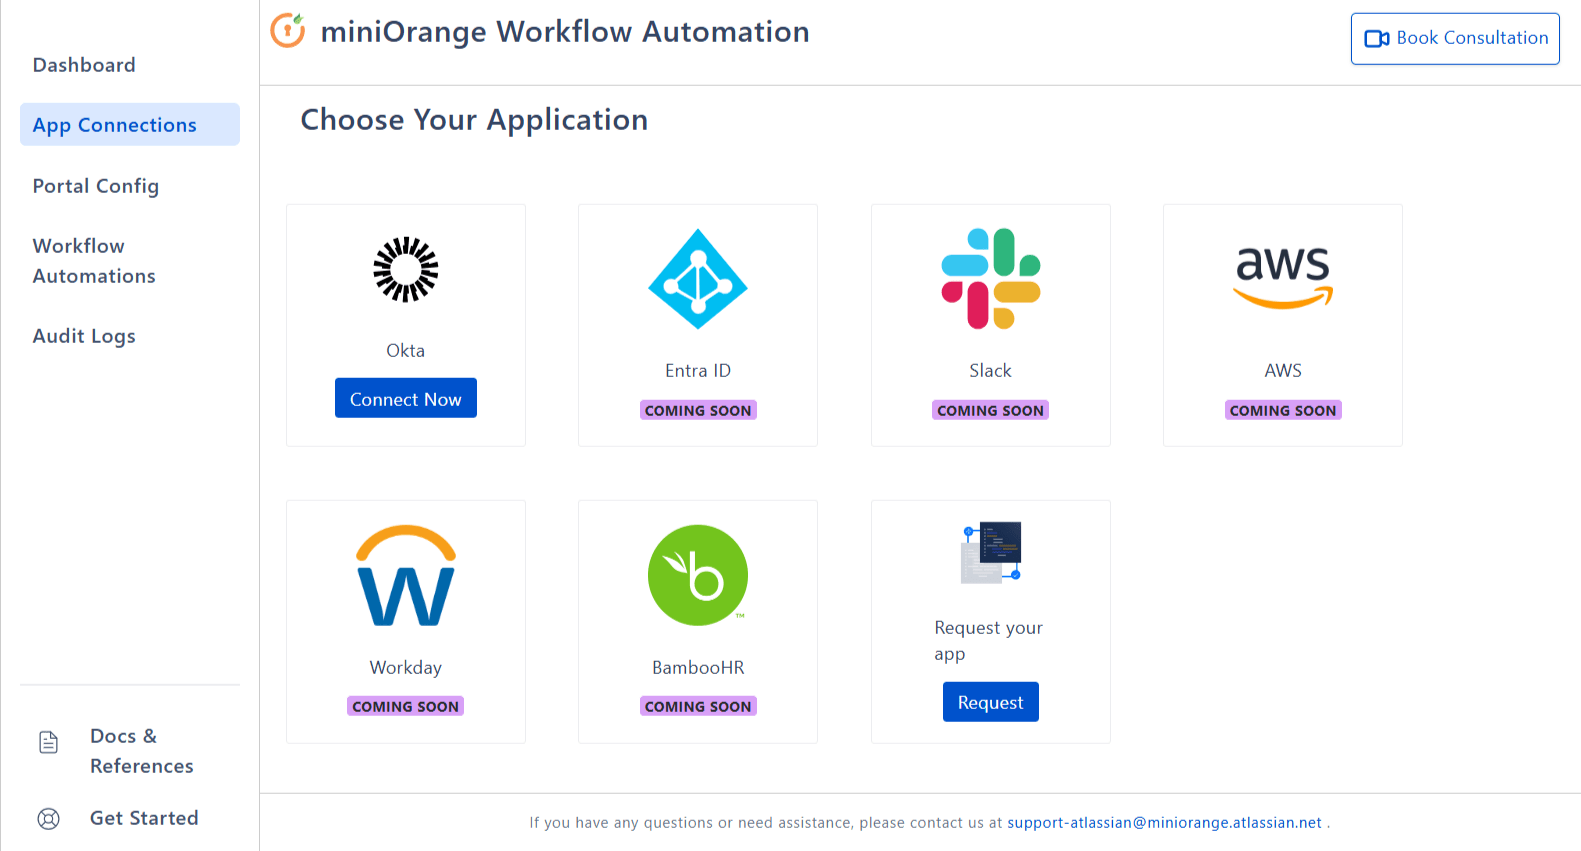Click the BambooHR green logo
The height and width of the screenshot is (851, 1581).
click(x=698, y=575)
